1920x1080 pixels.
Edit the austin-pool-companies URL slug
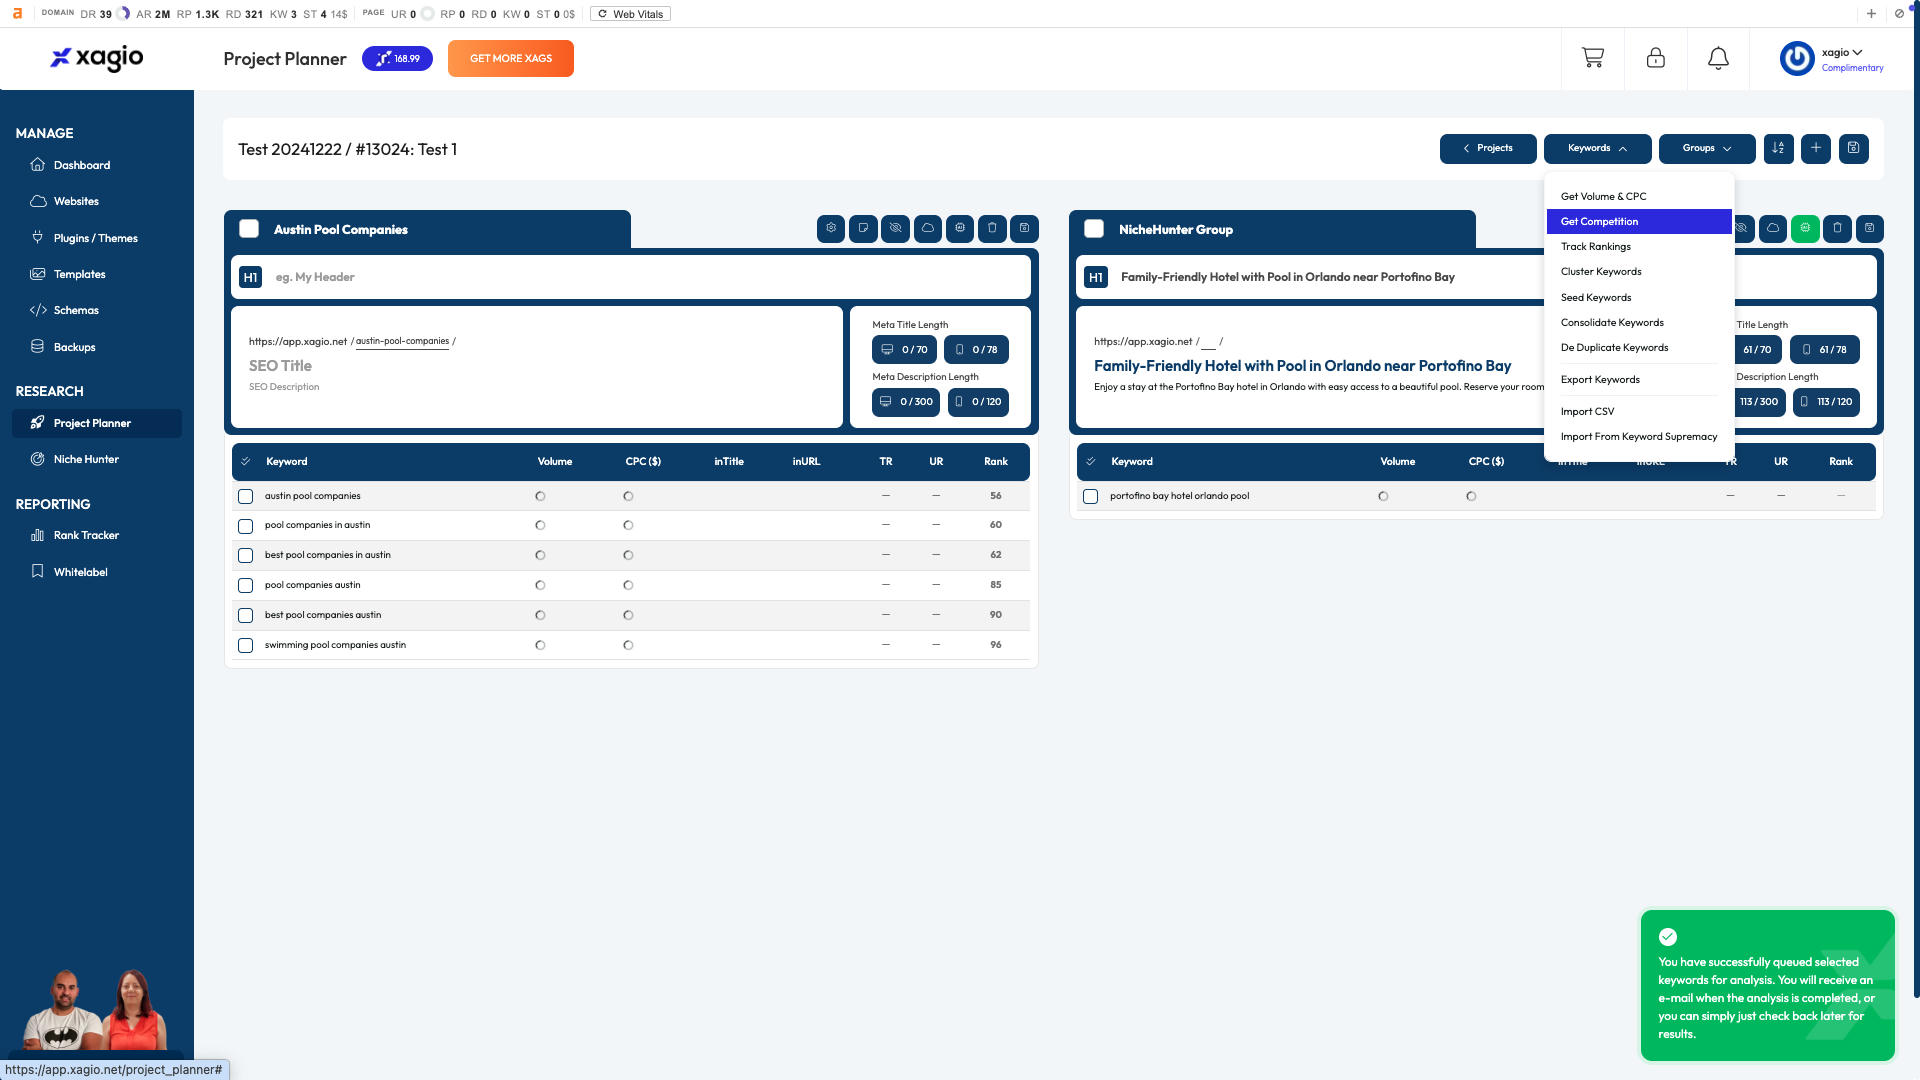point(402,341)
